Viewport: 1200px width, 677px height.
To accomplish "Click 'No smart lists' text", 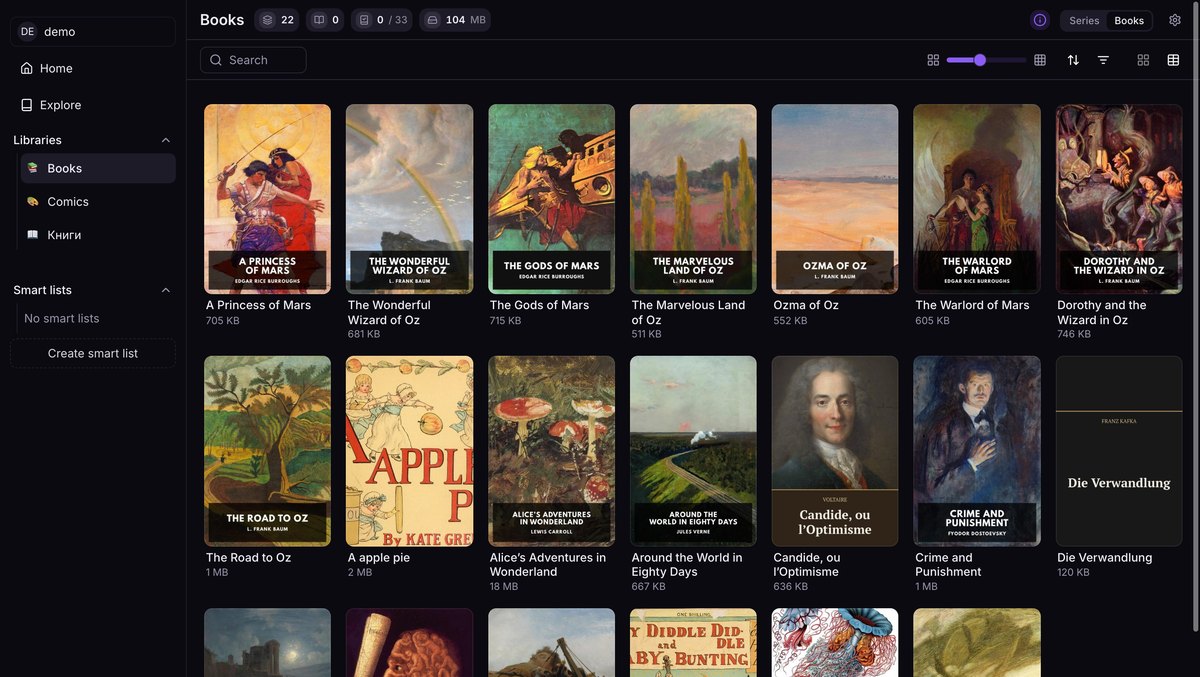I will click(62, 318).
